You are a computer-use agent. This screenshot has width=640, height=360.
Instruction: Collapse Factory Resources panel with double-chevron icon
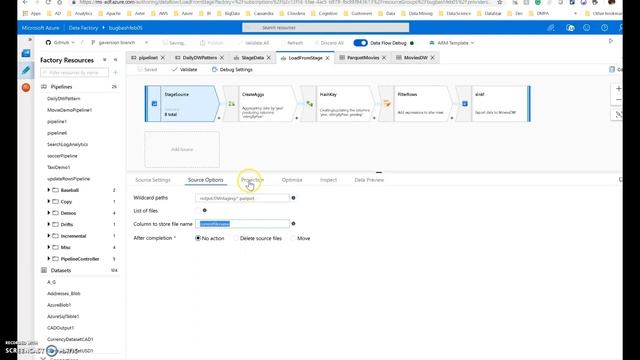[x=116, y=60]
